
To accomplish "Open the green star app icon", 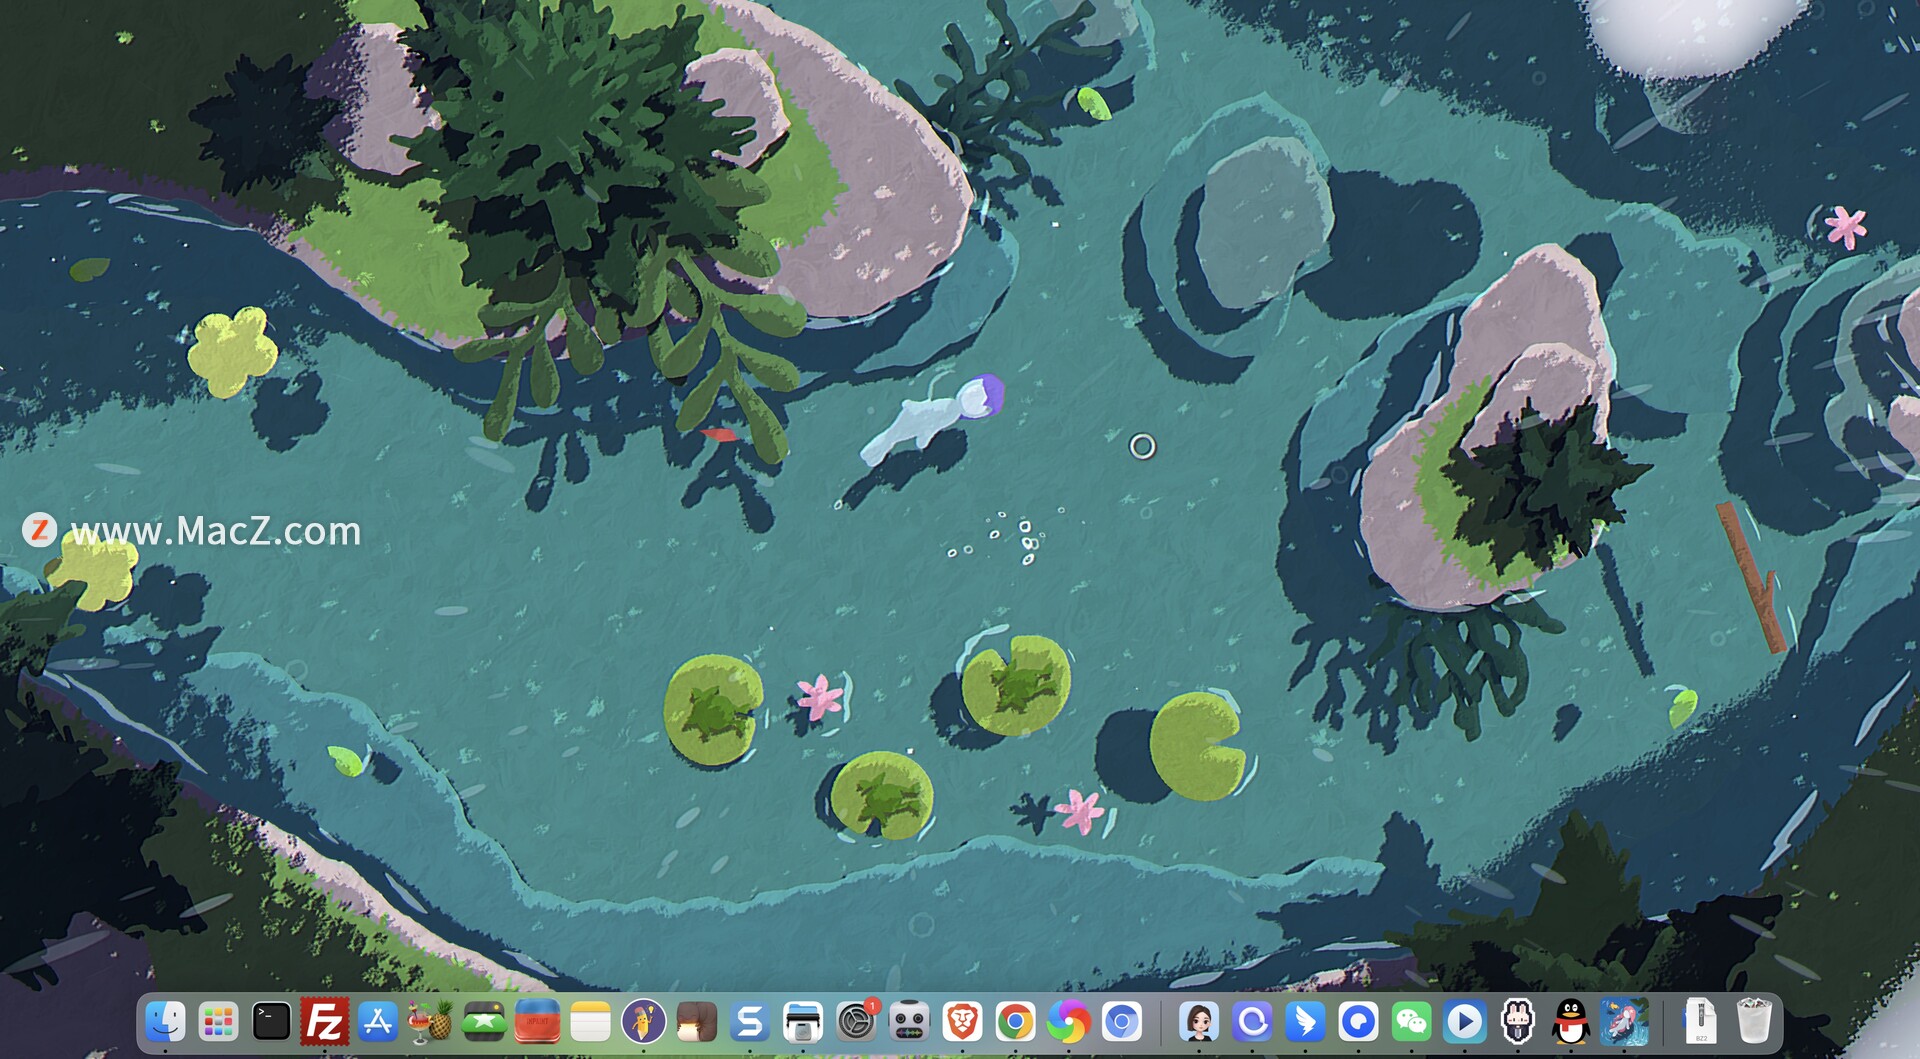I will click(483, 1022).
